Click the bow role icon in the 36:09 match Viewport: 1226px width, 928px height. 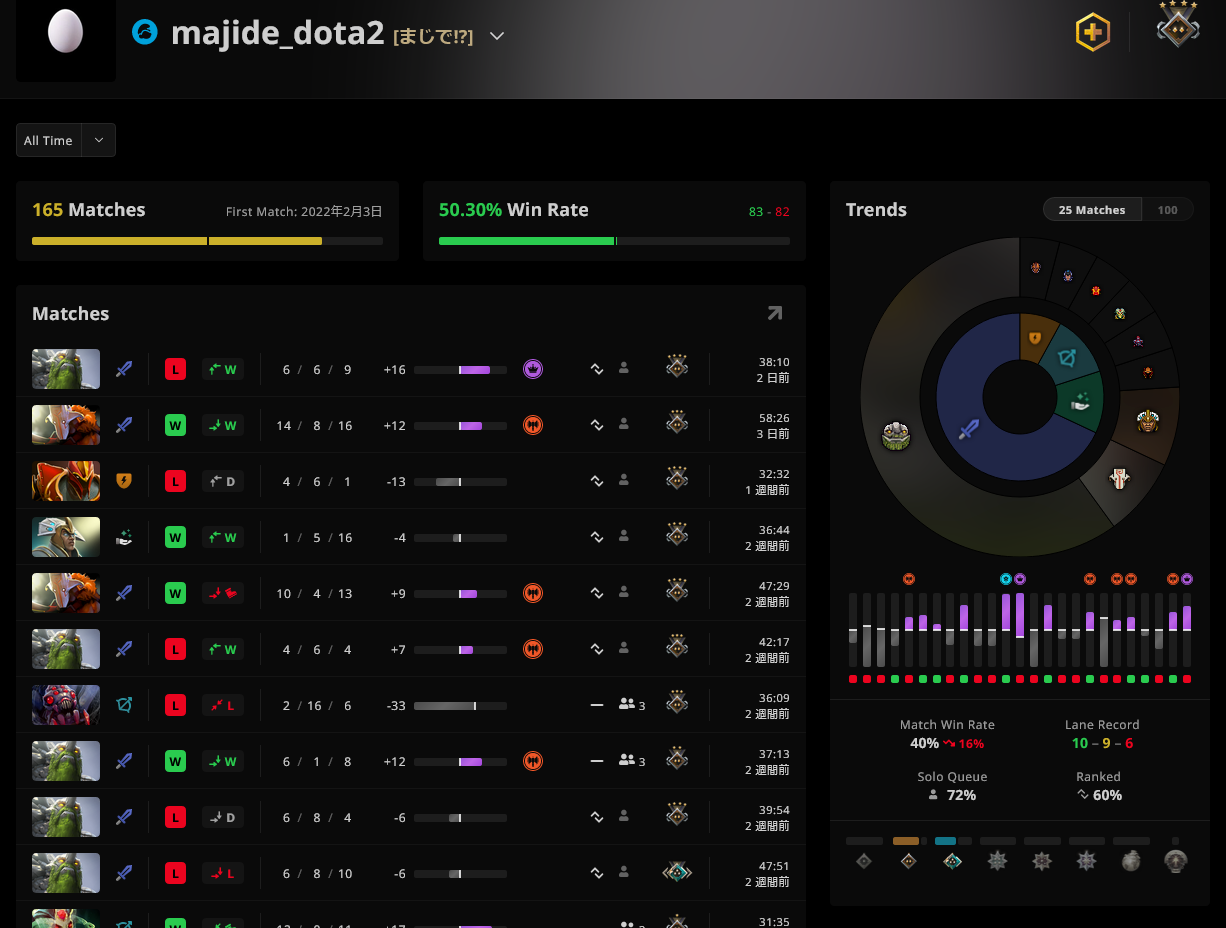click(124, 705)
